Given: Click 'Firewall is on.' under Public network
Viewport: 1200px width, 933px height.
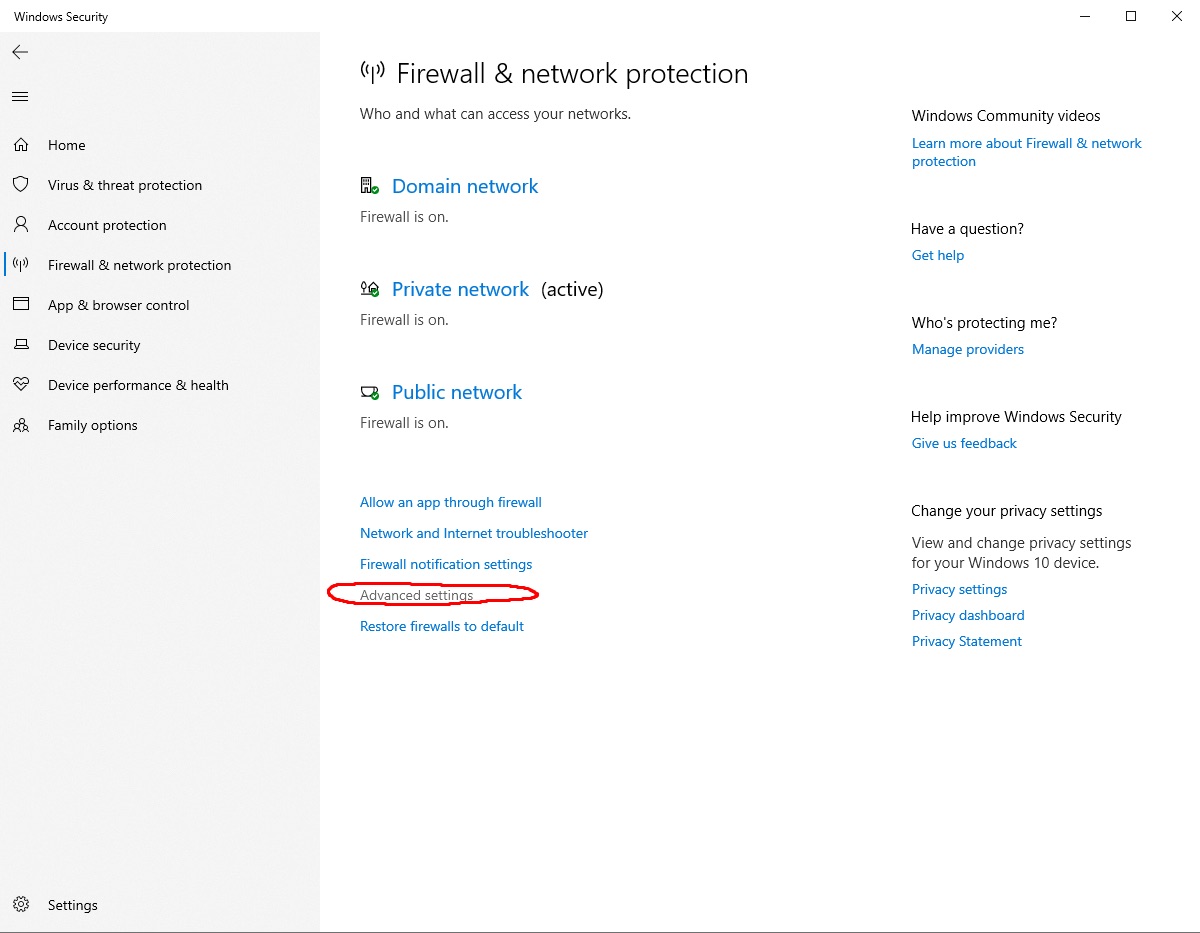Looking at the screenshot, I should (x=404, y=422).
